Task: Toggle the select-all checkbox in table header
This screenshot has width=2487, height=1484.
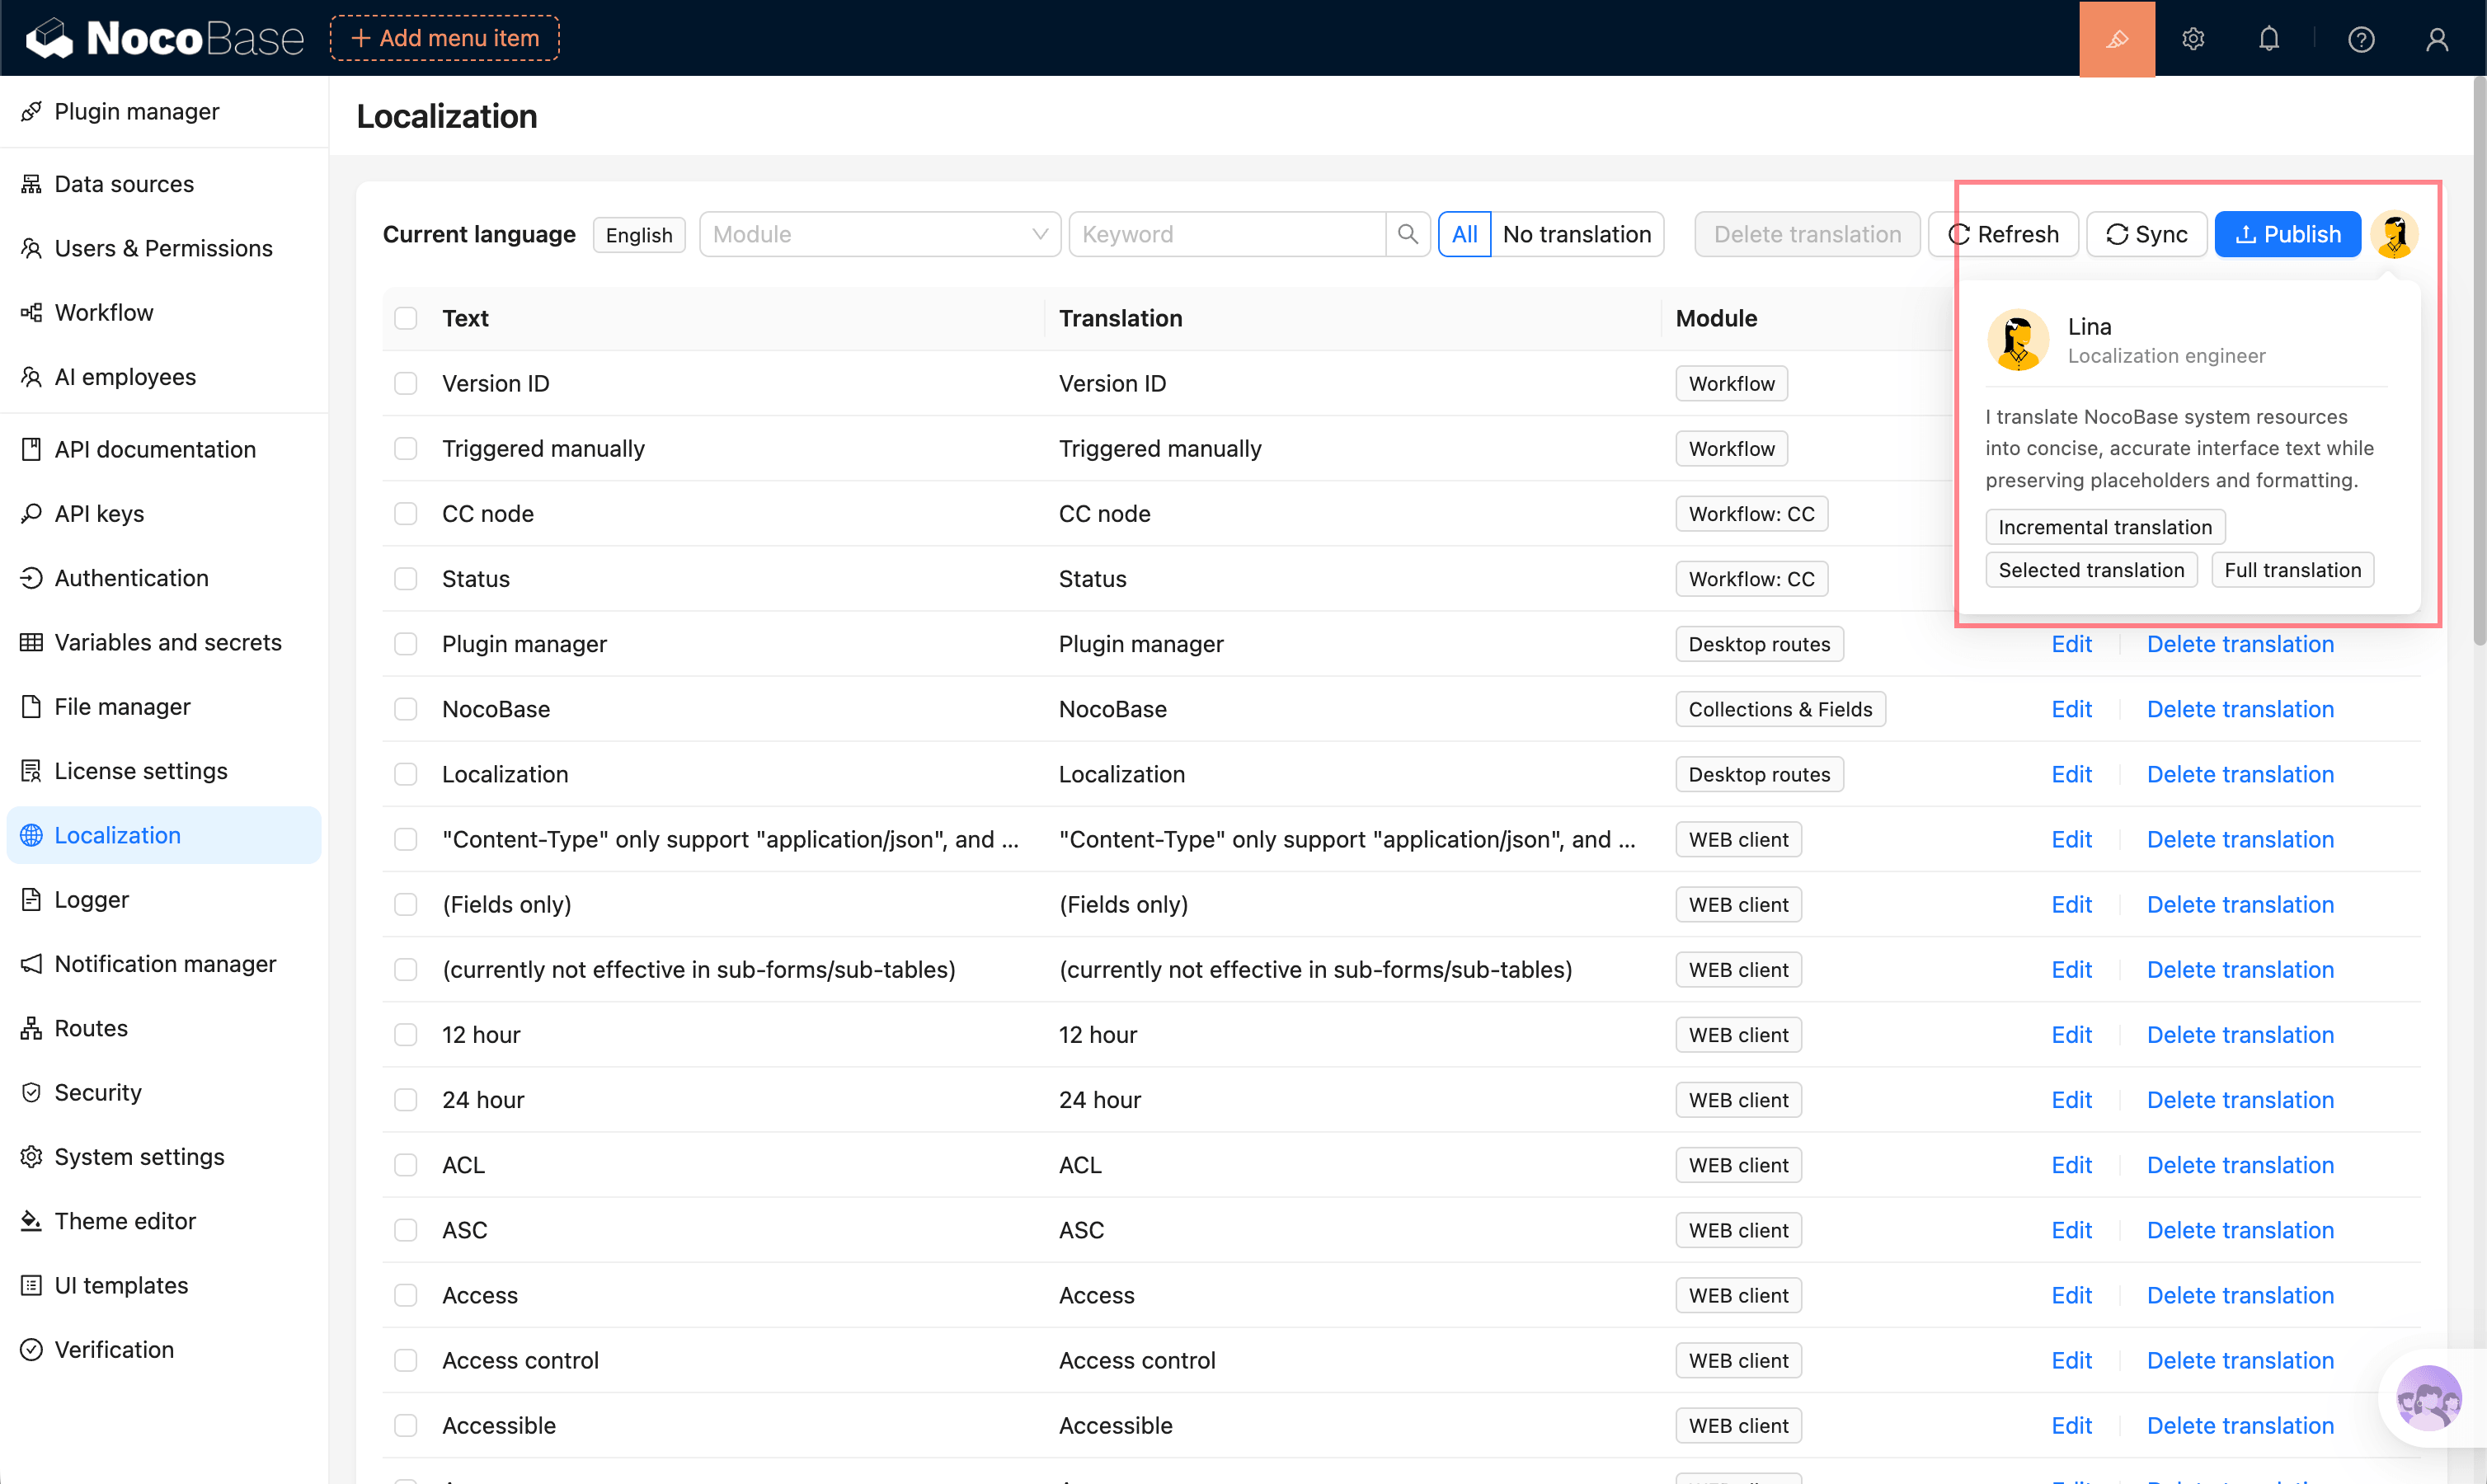Action: click(405, 318)
